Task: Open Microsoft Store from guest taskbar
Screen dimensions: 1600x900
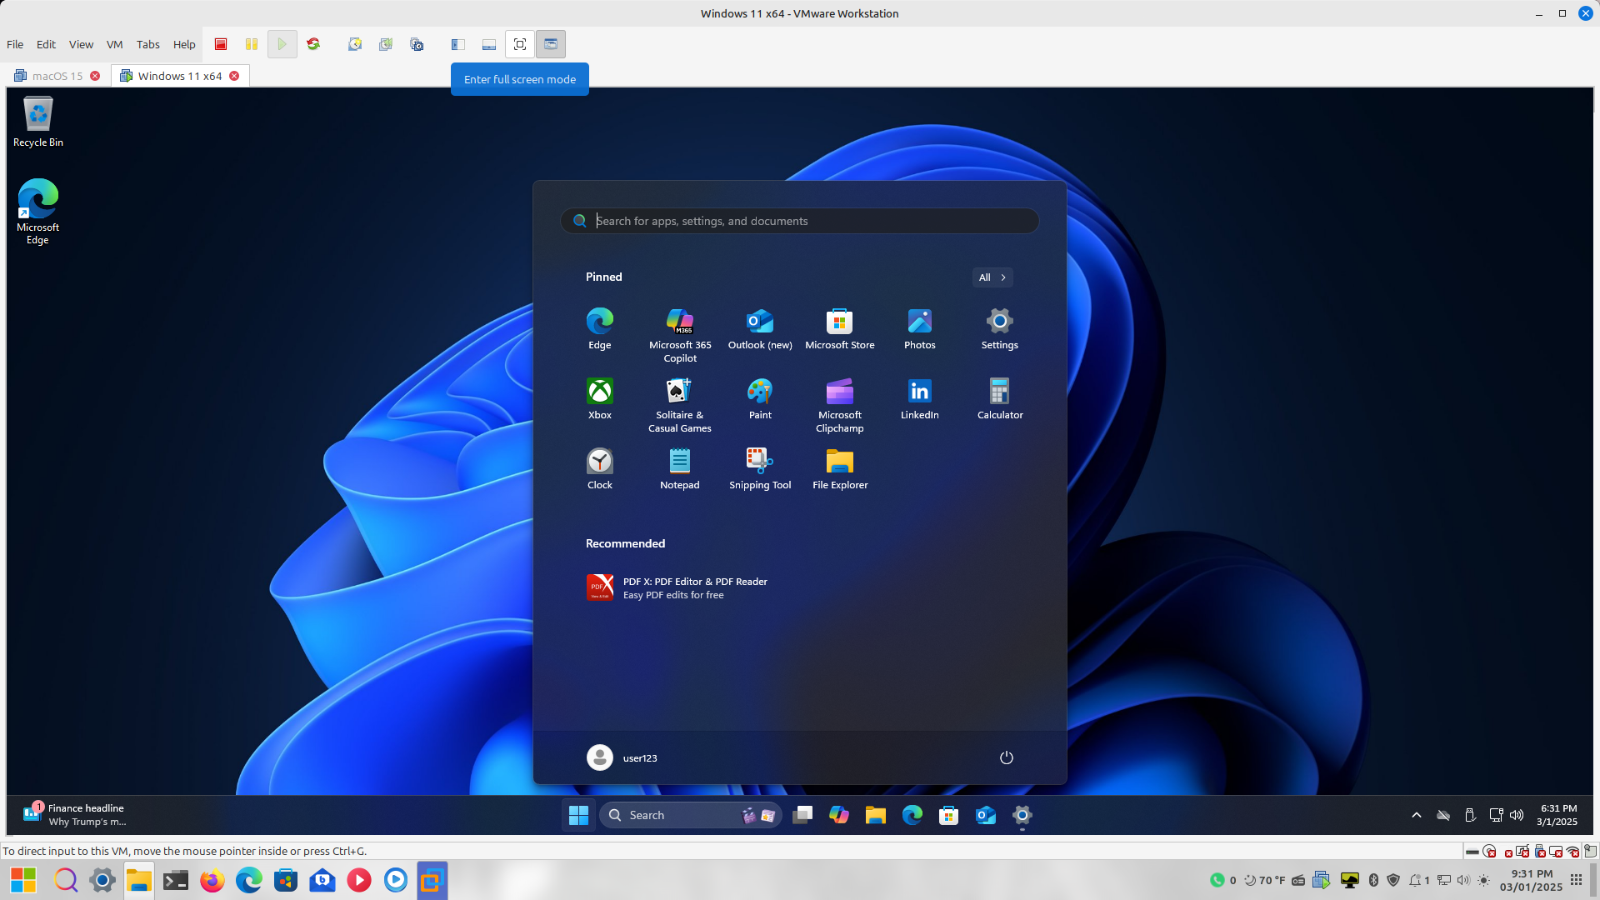Action: point(949,815)
